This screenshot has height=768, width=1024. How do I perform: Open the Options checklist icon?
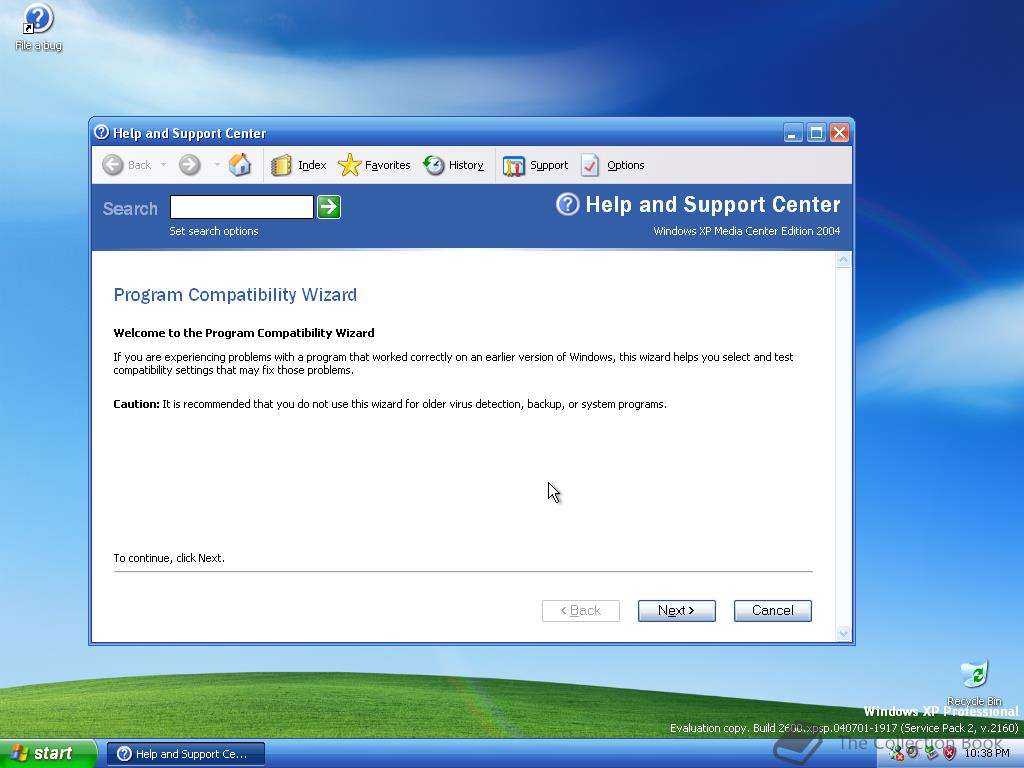tap(590, 165)
